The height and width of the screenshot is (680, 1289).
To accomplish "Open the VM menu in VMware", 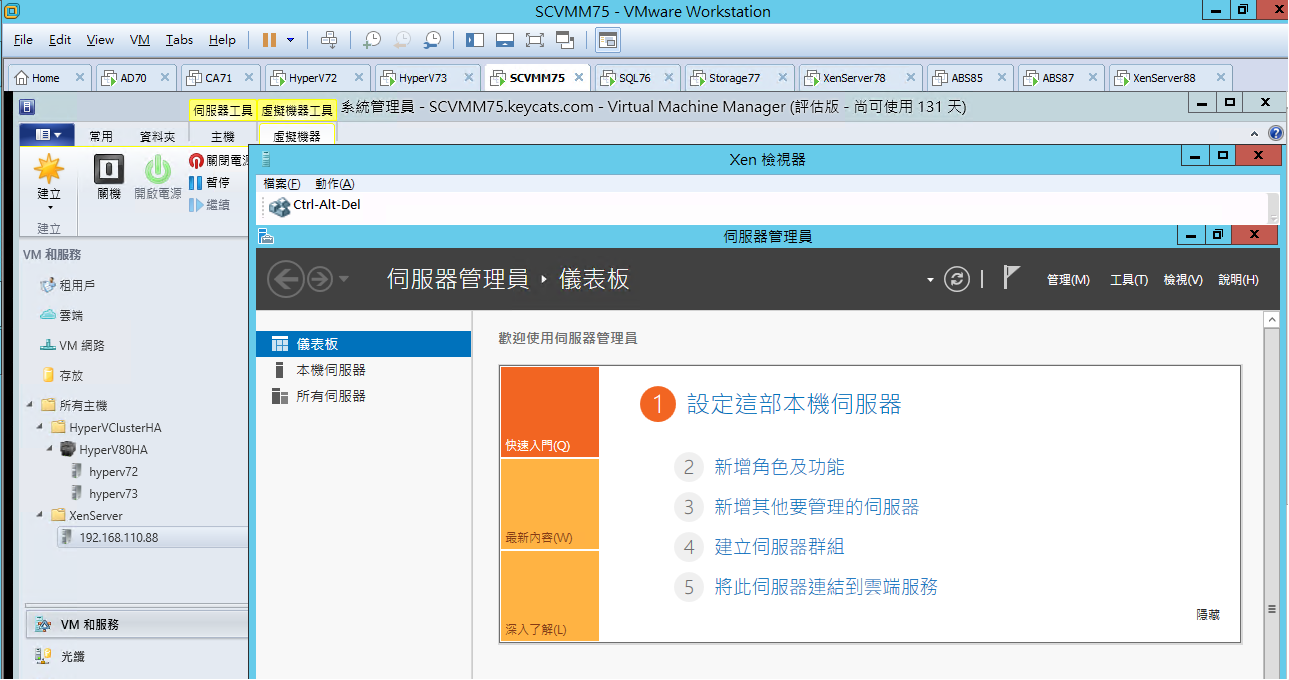I will coord(140,40).
